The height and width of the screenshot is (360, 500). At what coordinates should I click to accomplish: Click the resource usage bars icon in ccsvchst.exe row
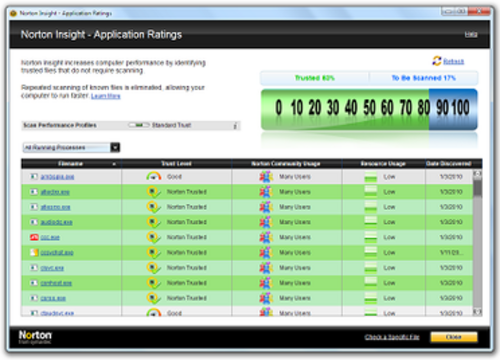[x=371, y=252]
